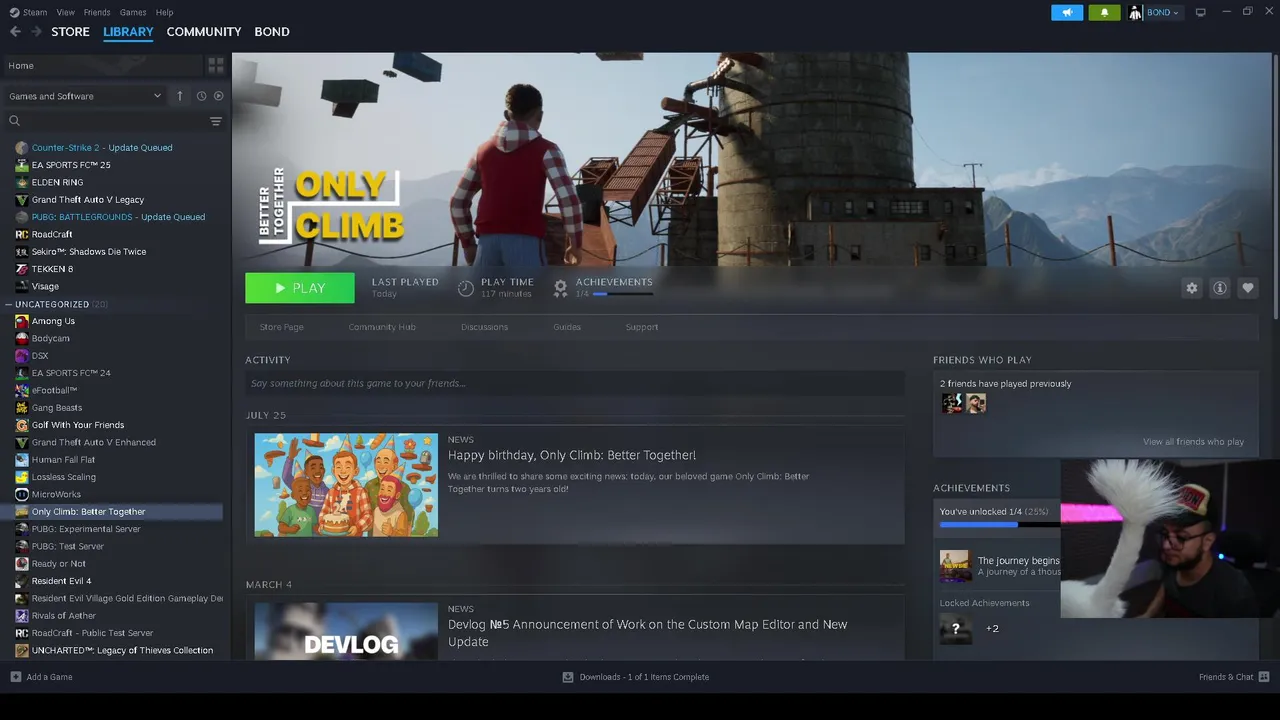Click the library search magnifier
This screenshot has width=1280, height=720.
[15, 121]
